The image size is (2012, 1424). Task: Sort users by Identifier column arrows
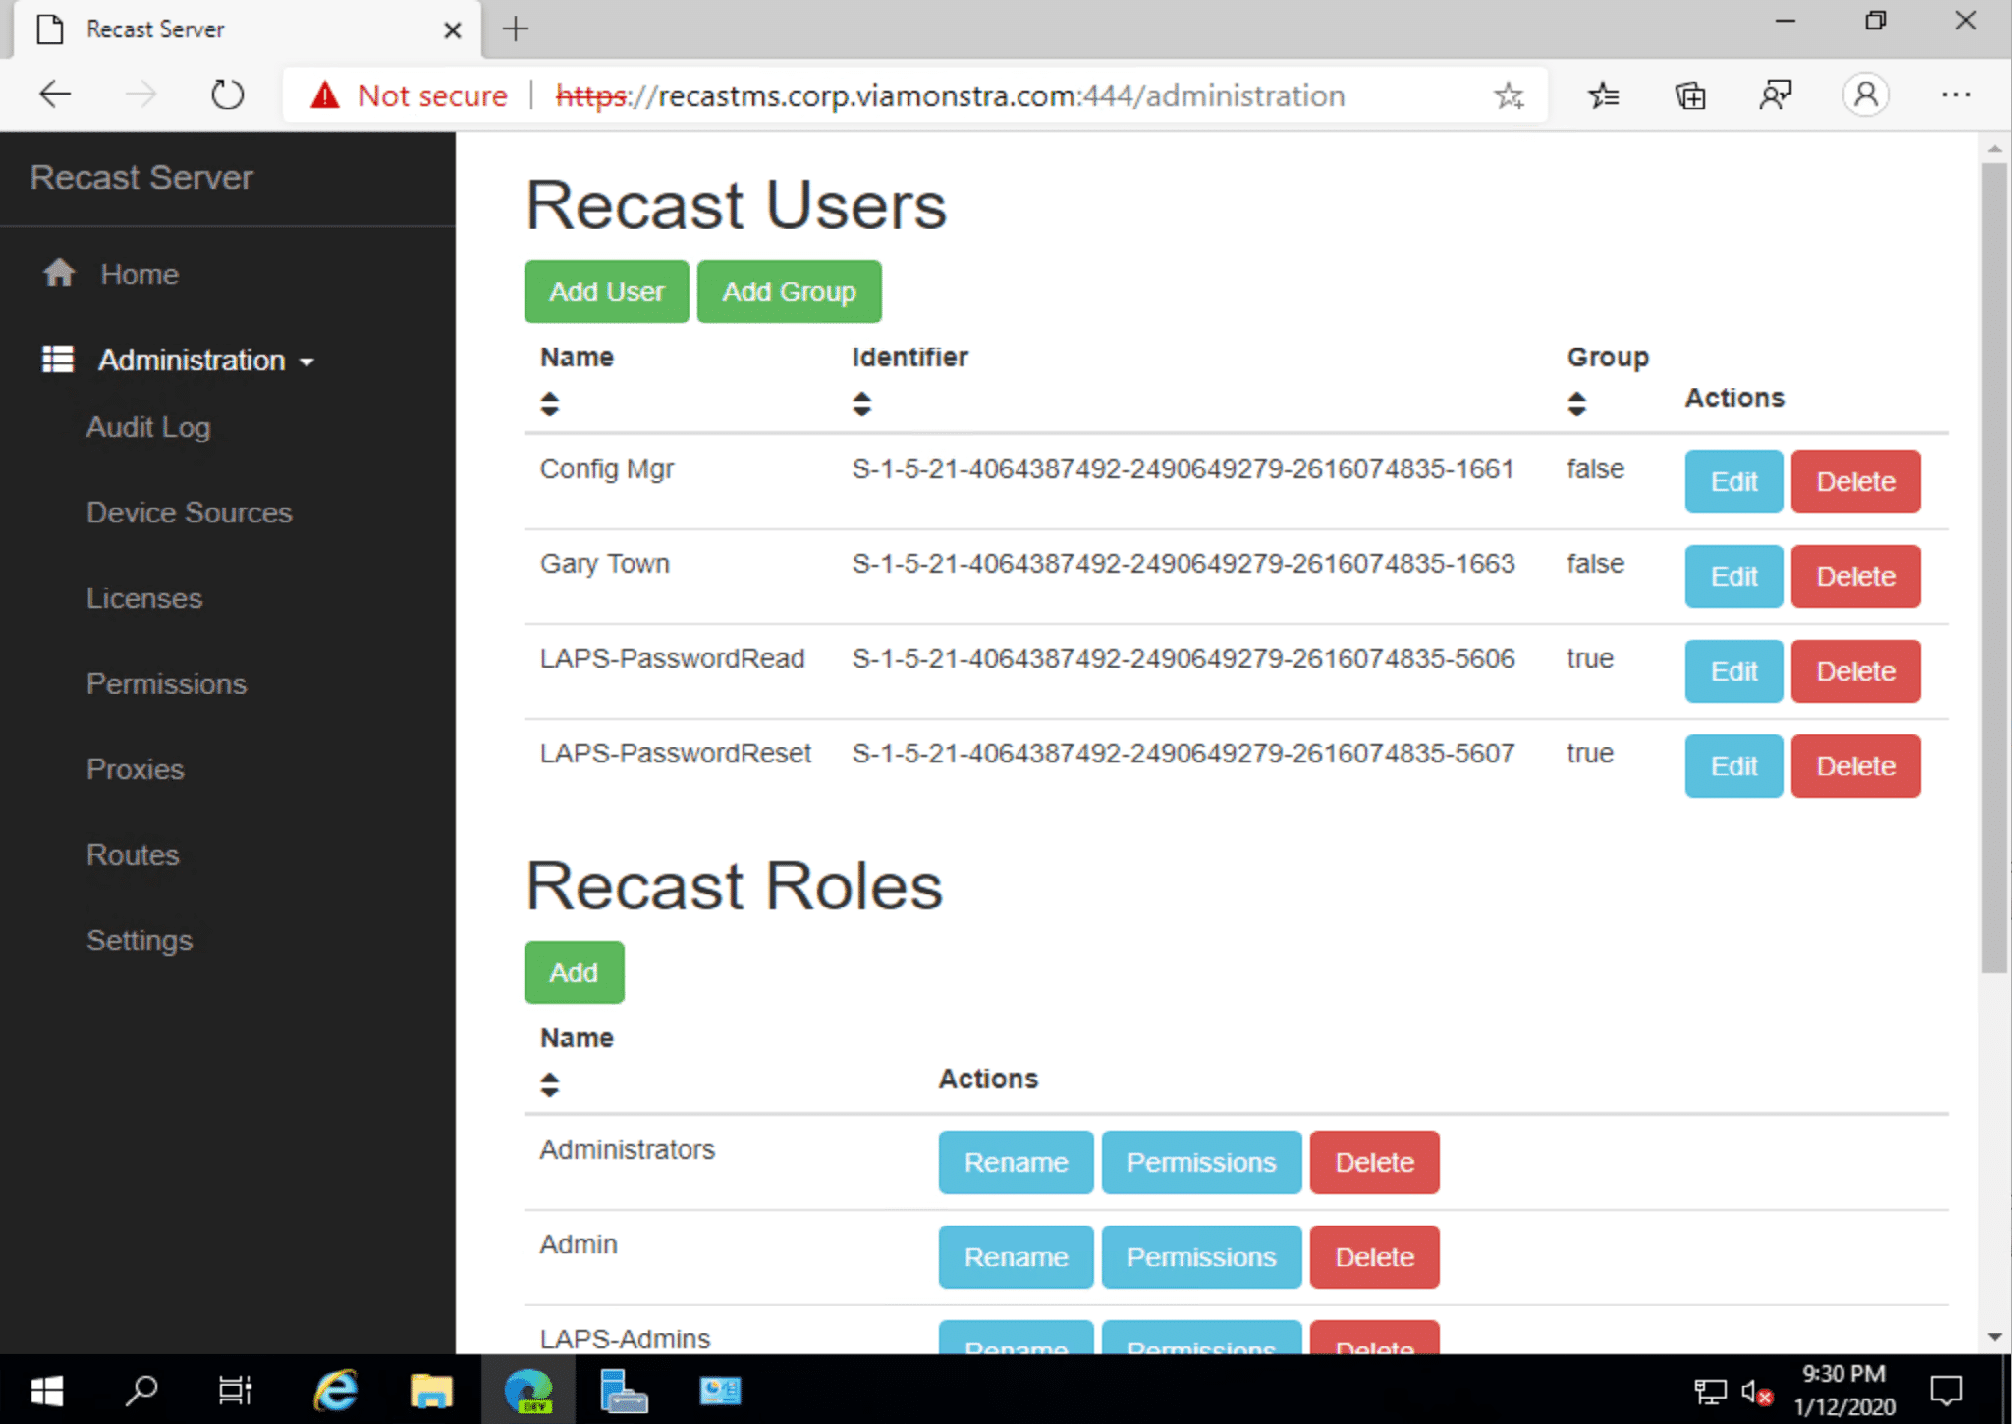861,404
